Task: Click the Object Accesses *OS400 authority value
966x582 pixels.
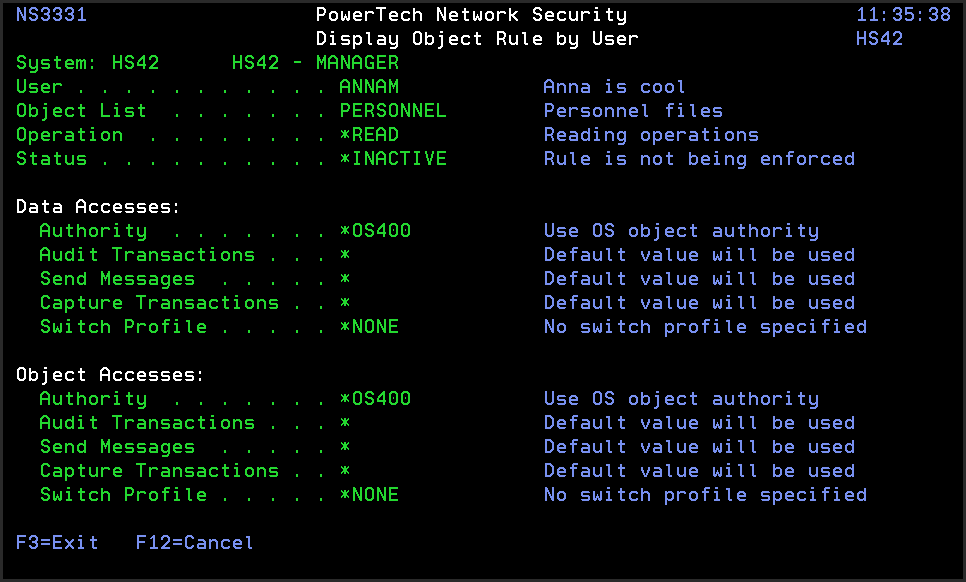Action: pos(375,399)
